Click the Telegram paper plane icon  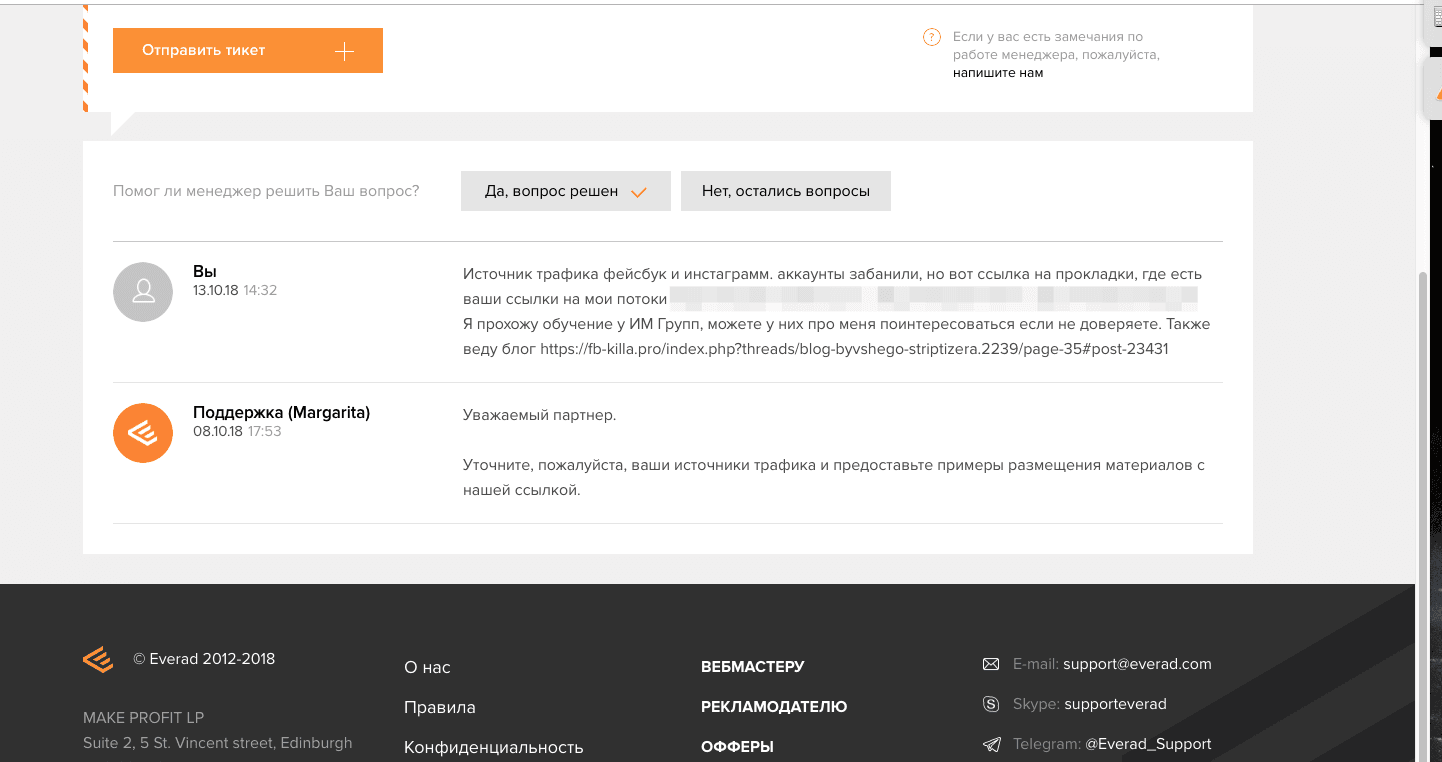991,744
